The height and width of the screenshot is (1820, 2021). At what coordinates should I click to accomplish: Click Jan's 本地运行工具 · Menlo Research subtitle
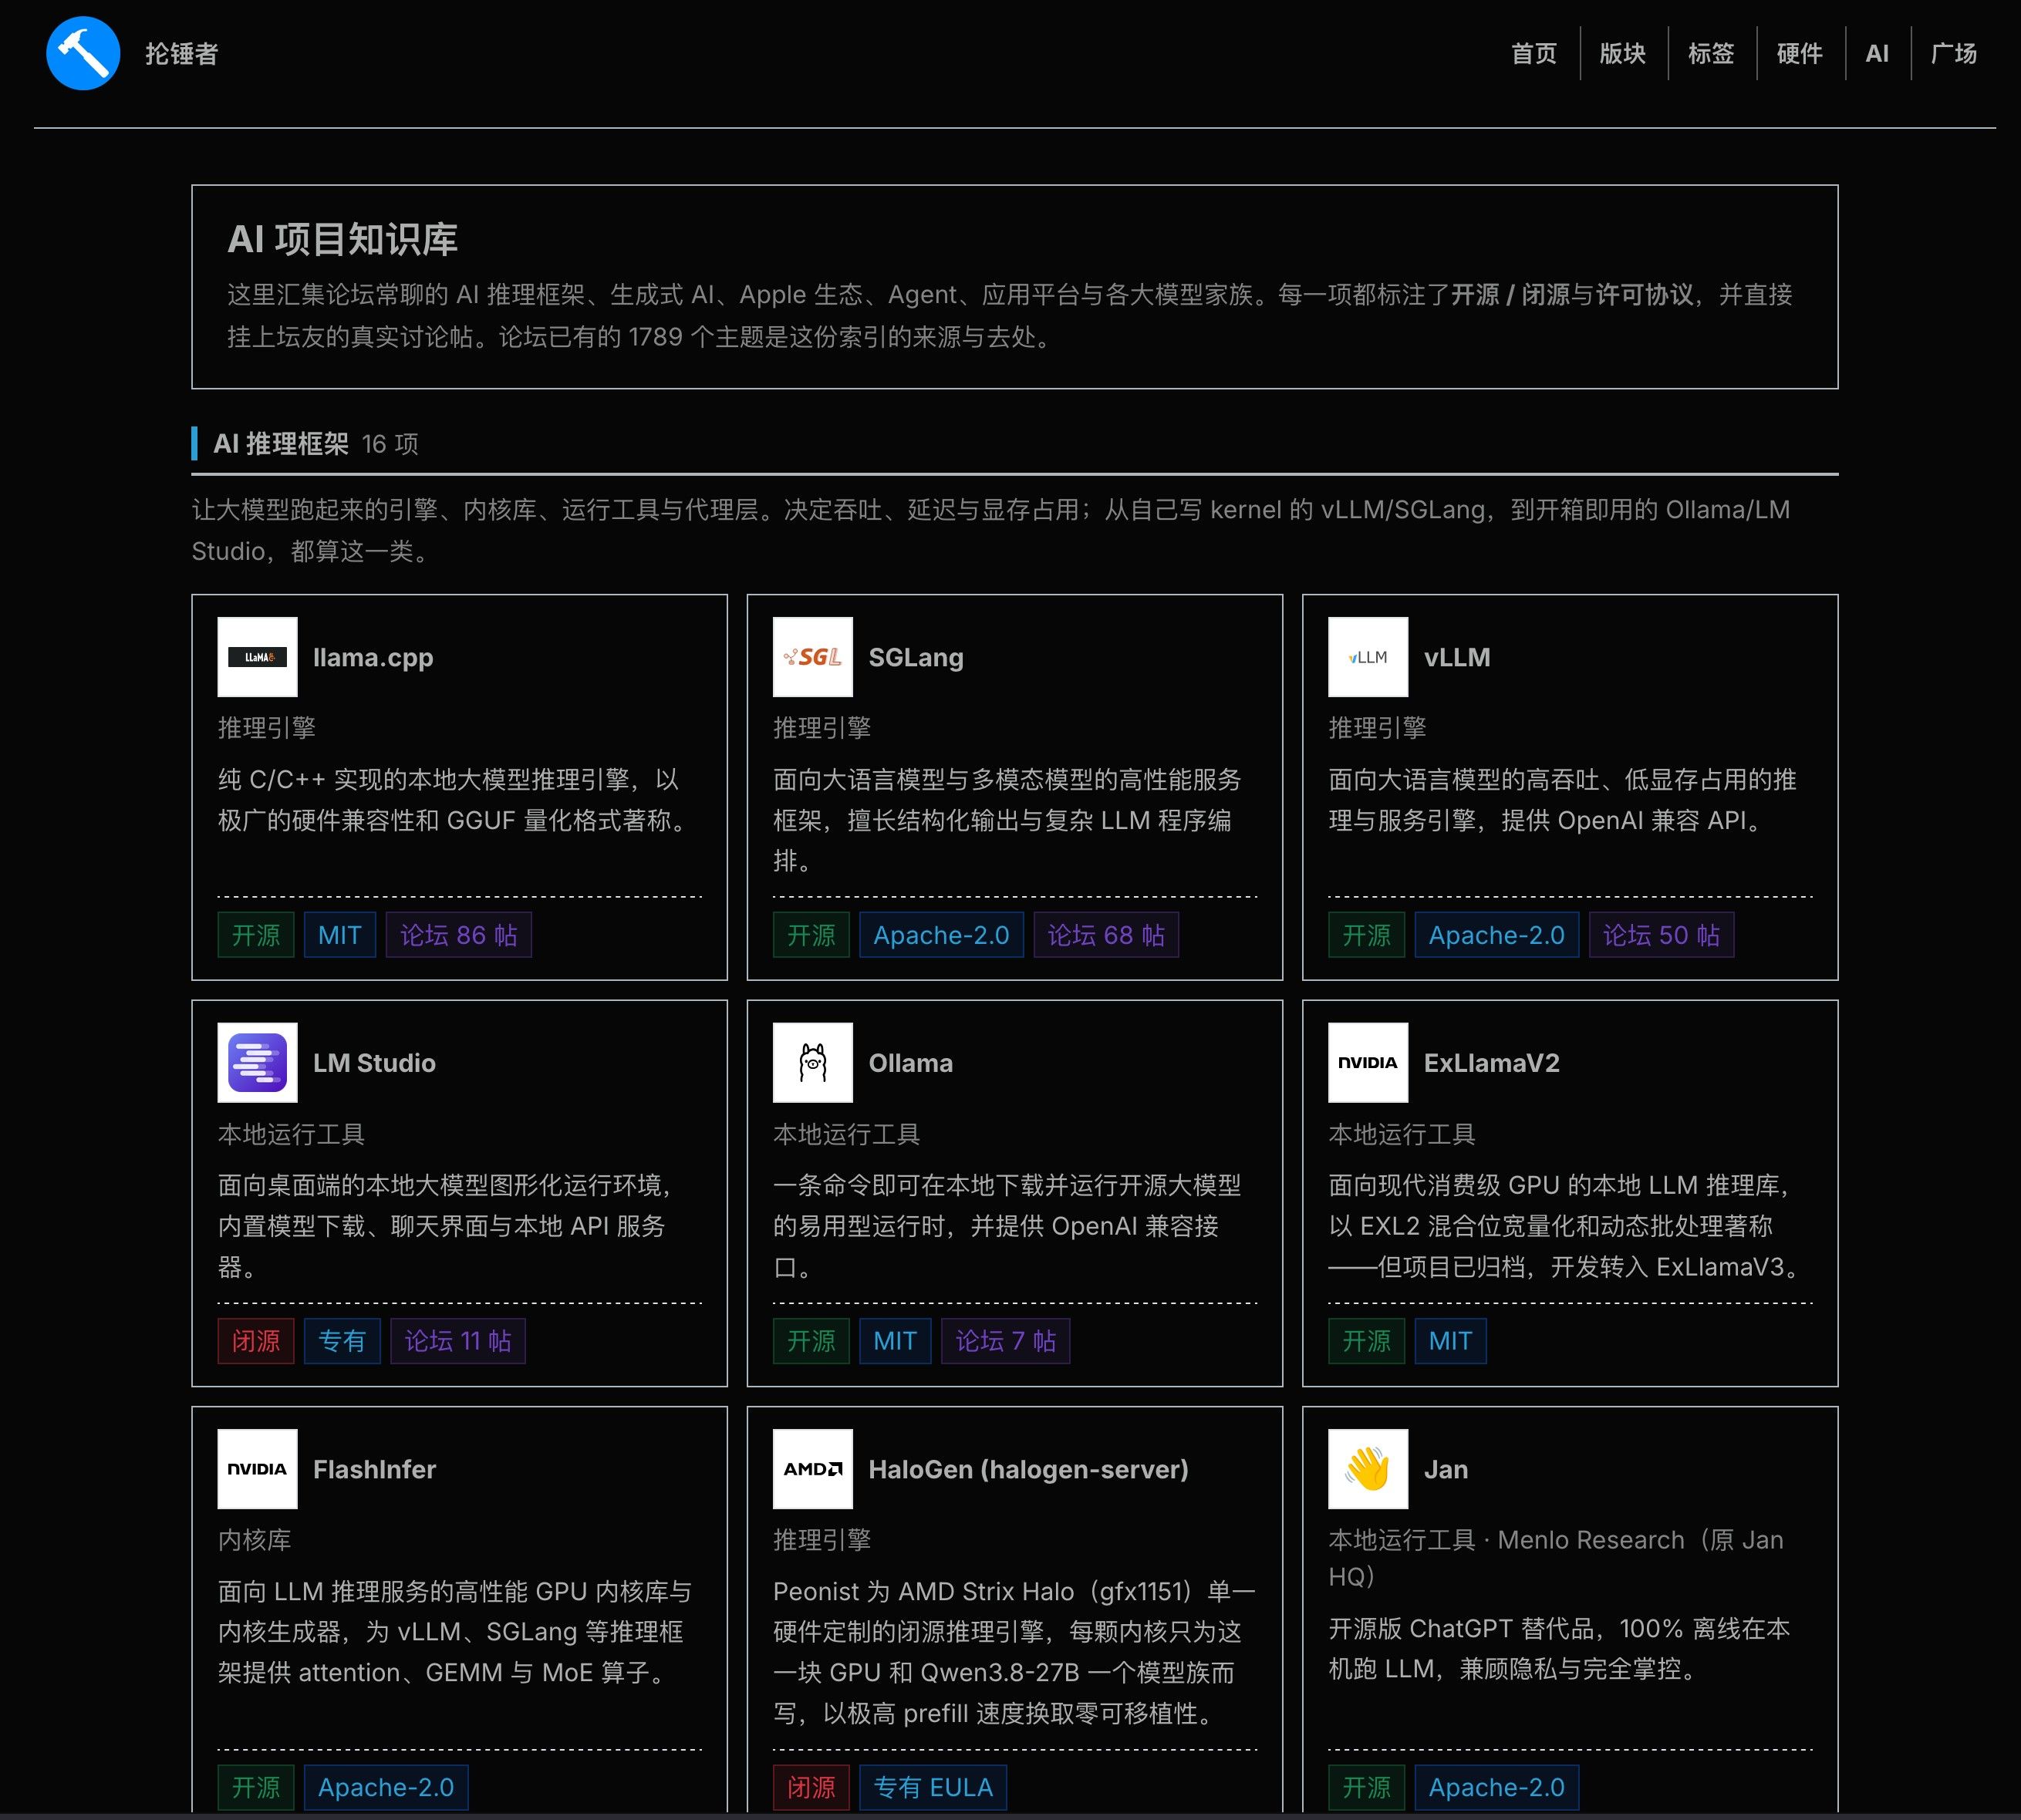point(1555,1558)
